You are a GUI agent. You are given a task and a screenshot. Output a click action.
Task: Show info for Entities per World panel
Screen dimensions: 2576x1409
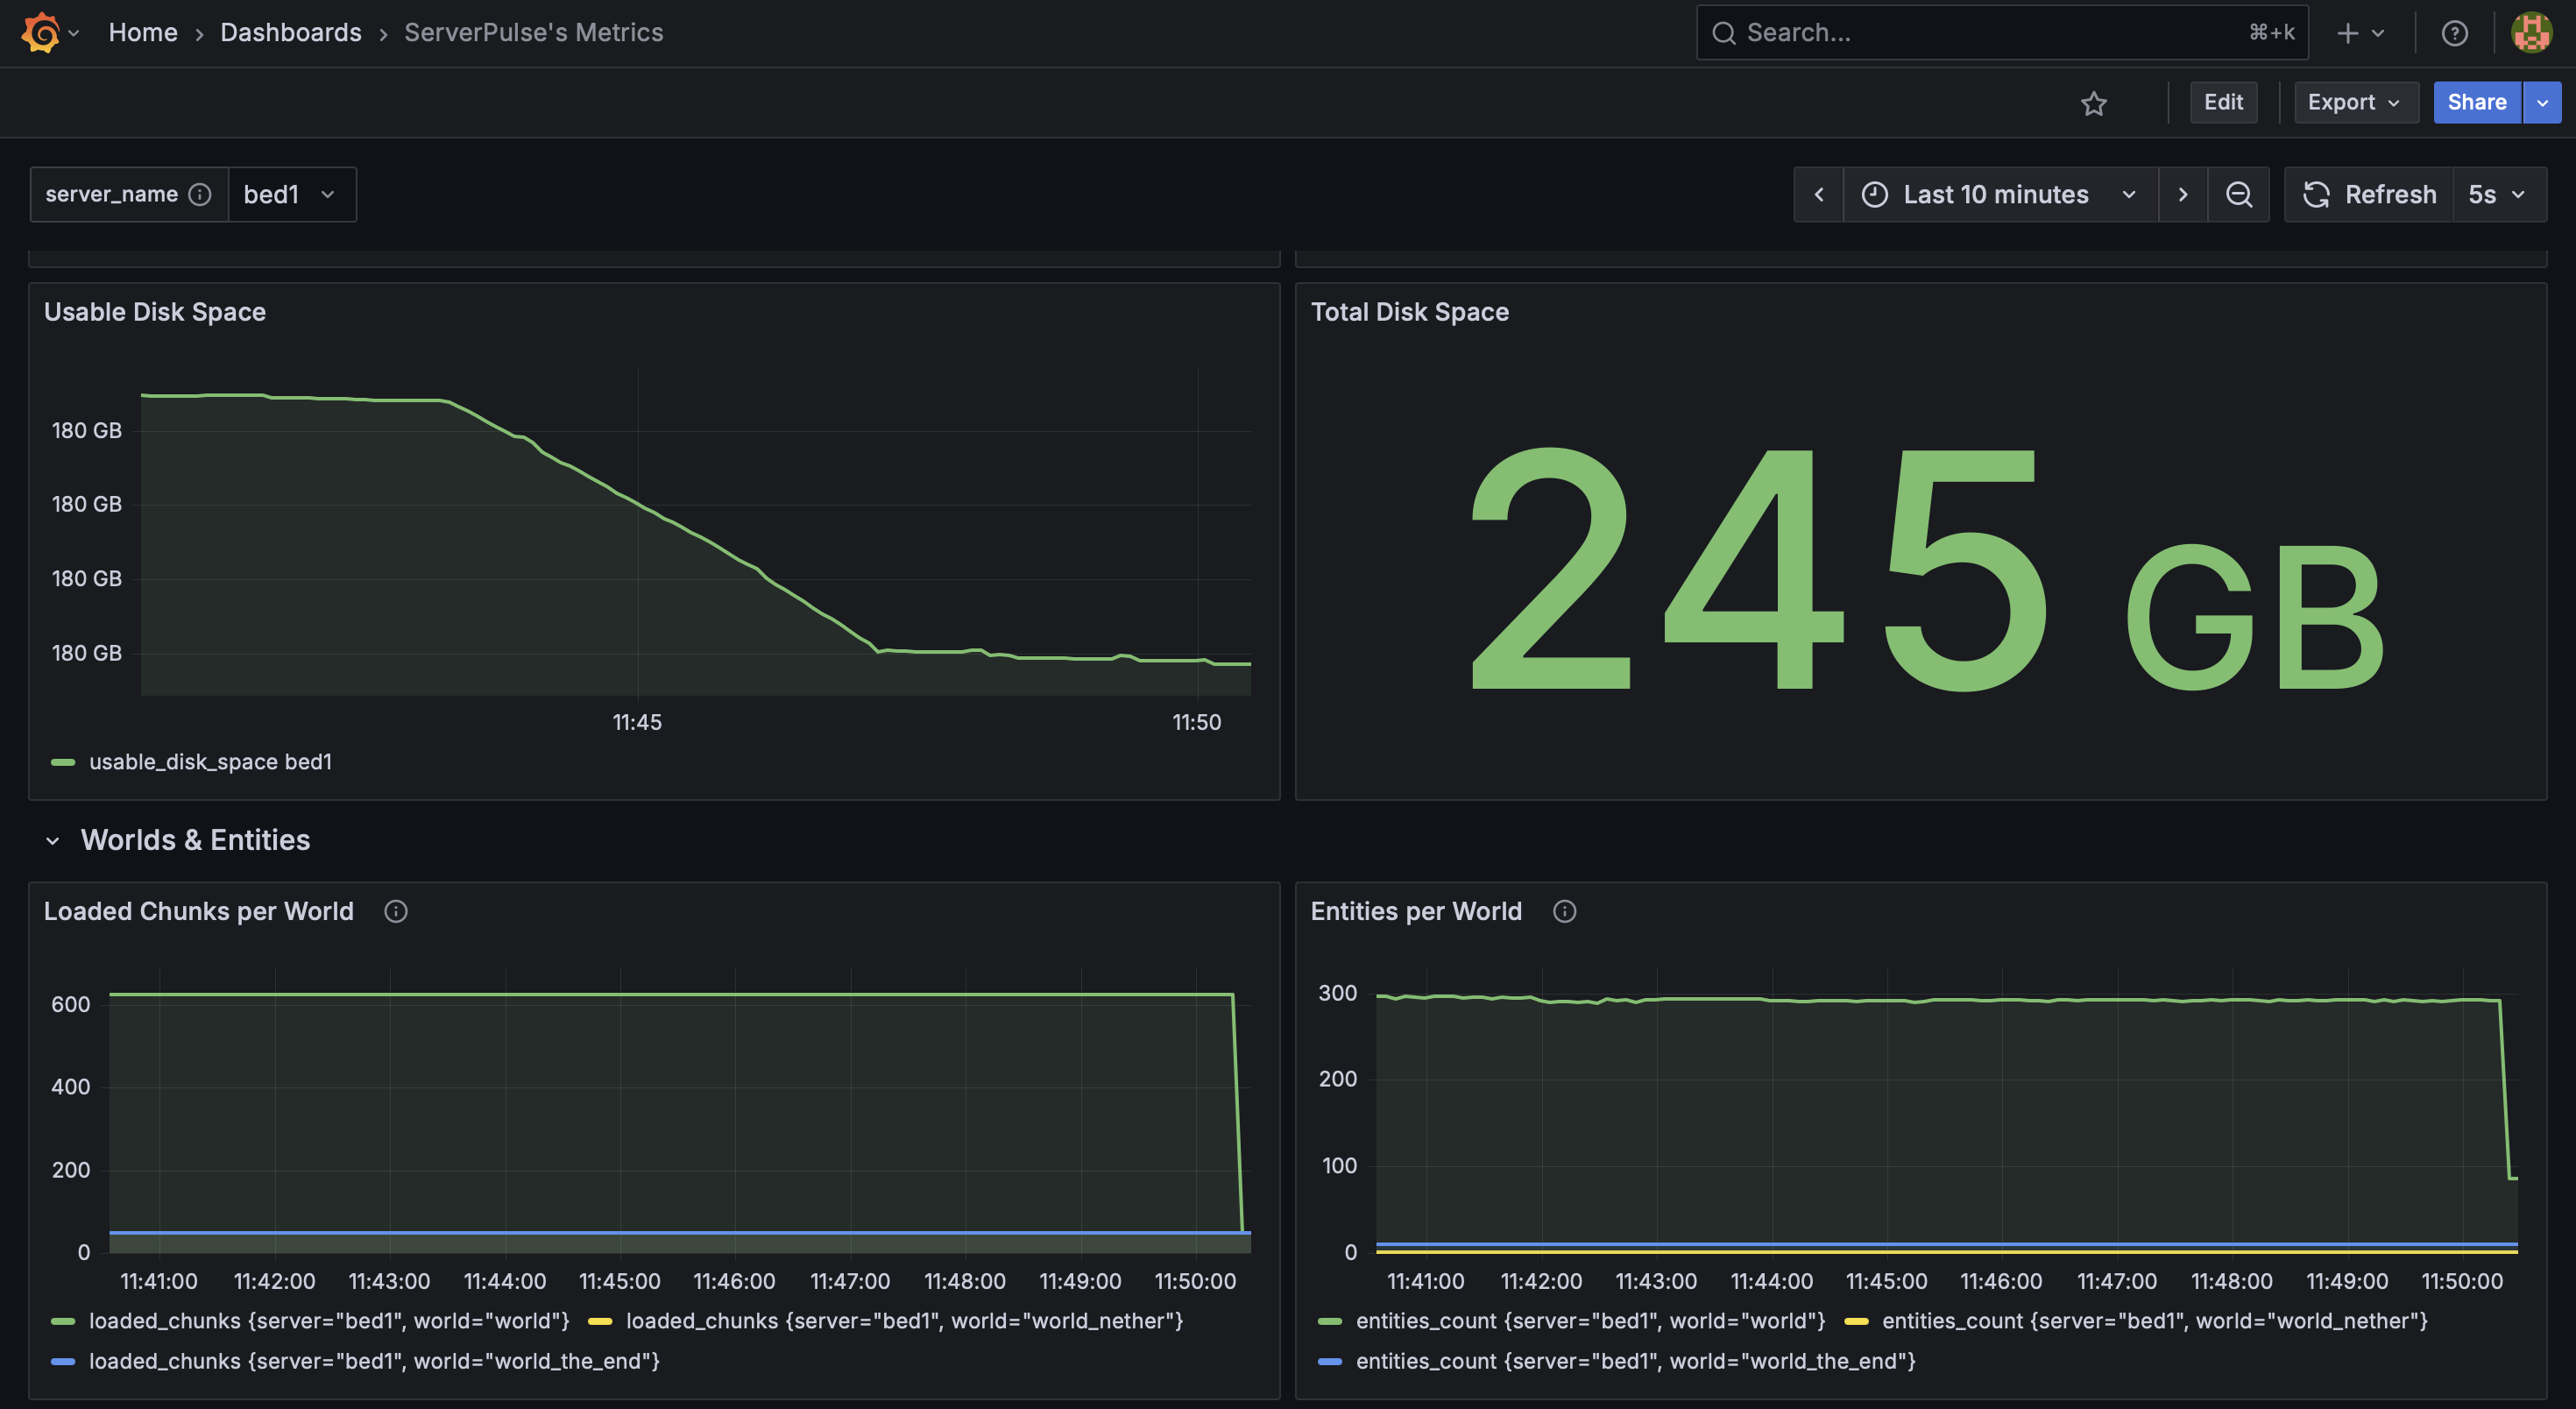point(1564,911)
